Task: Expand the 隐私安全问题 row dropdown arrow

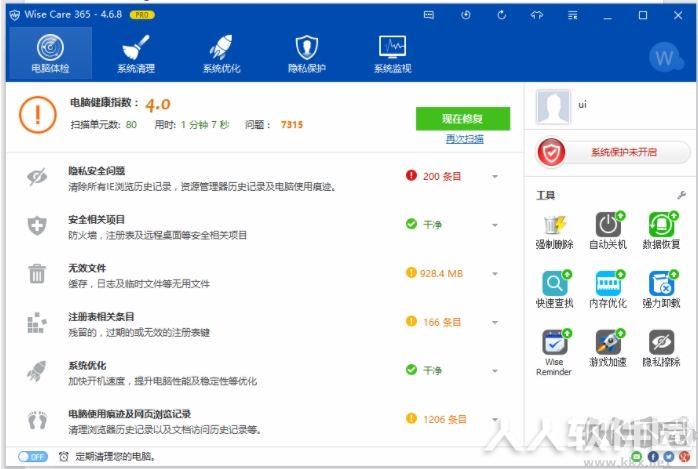Action: [495, 177]
